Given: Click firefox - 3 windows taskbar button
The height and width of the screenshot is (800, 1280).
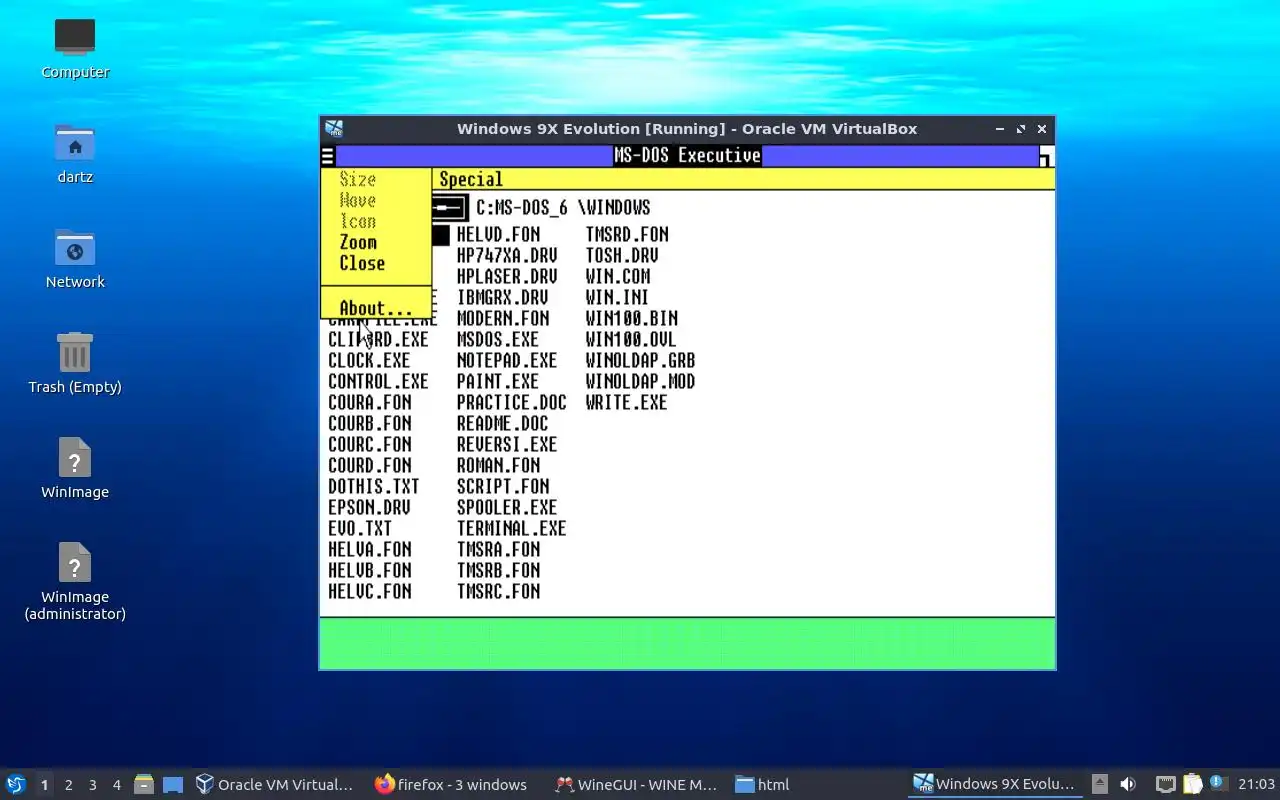Looking at the screenshot, I should (450, 784).
